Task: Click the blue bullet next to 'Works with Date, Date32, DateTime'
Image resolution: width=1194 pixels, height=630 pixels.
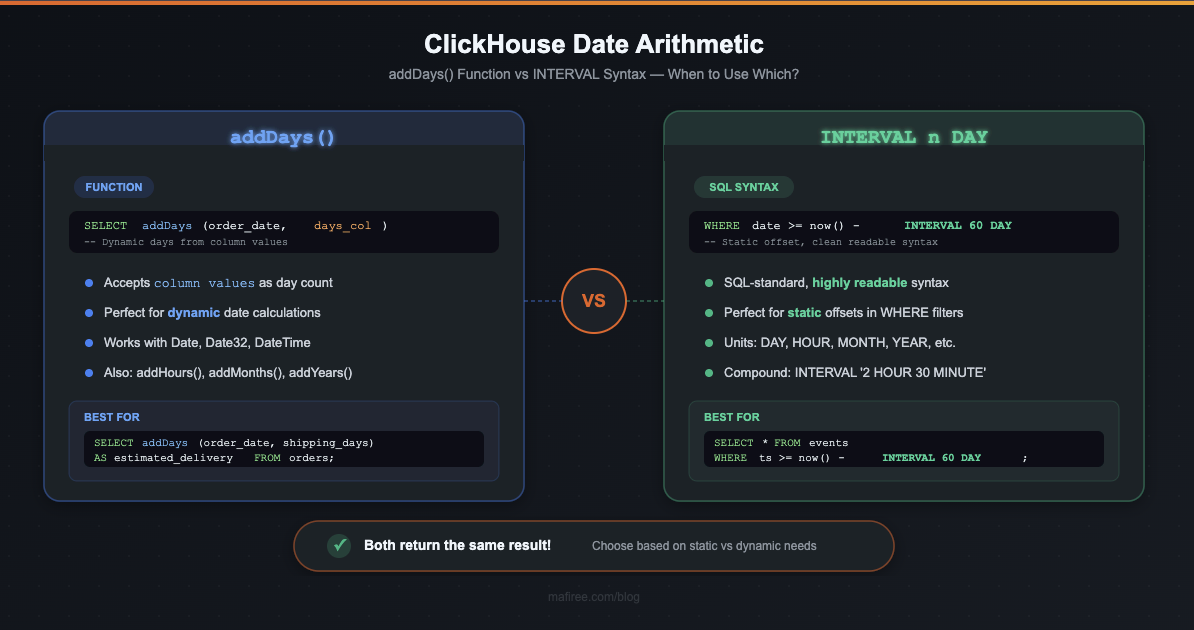Action: pyautogui.click(x=88, y=343)
